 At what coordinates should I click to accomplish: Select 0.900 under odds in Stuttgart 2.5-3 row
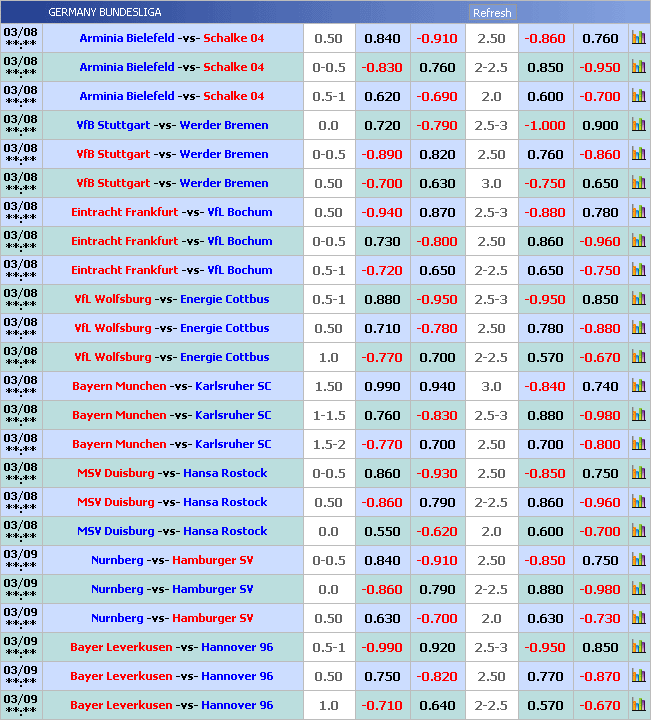(x=600, y=125)
